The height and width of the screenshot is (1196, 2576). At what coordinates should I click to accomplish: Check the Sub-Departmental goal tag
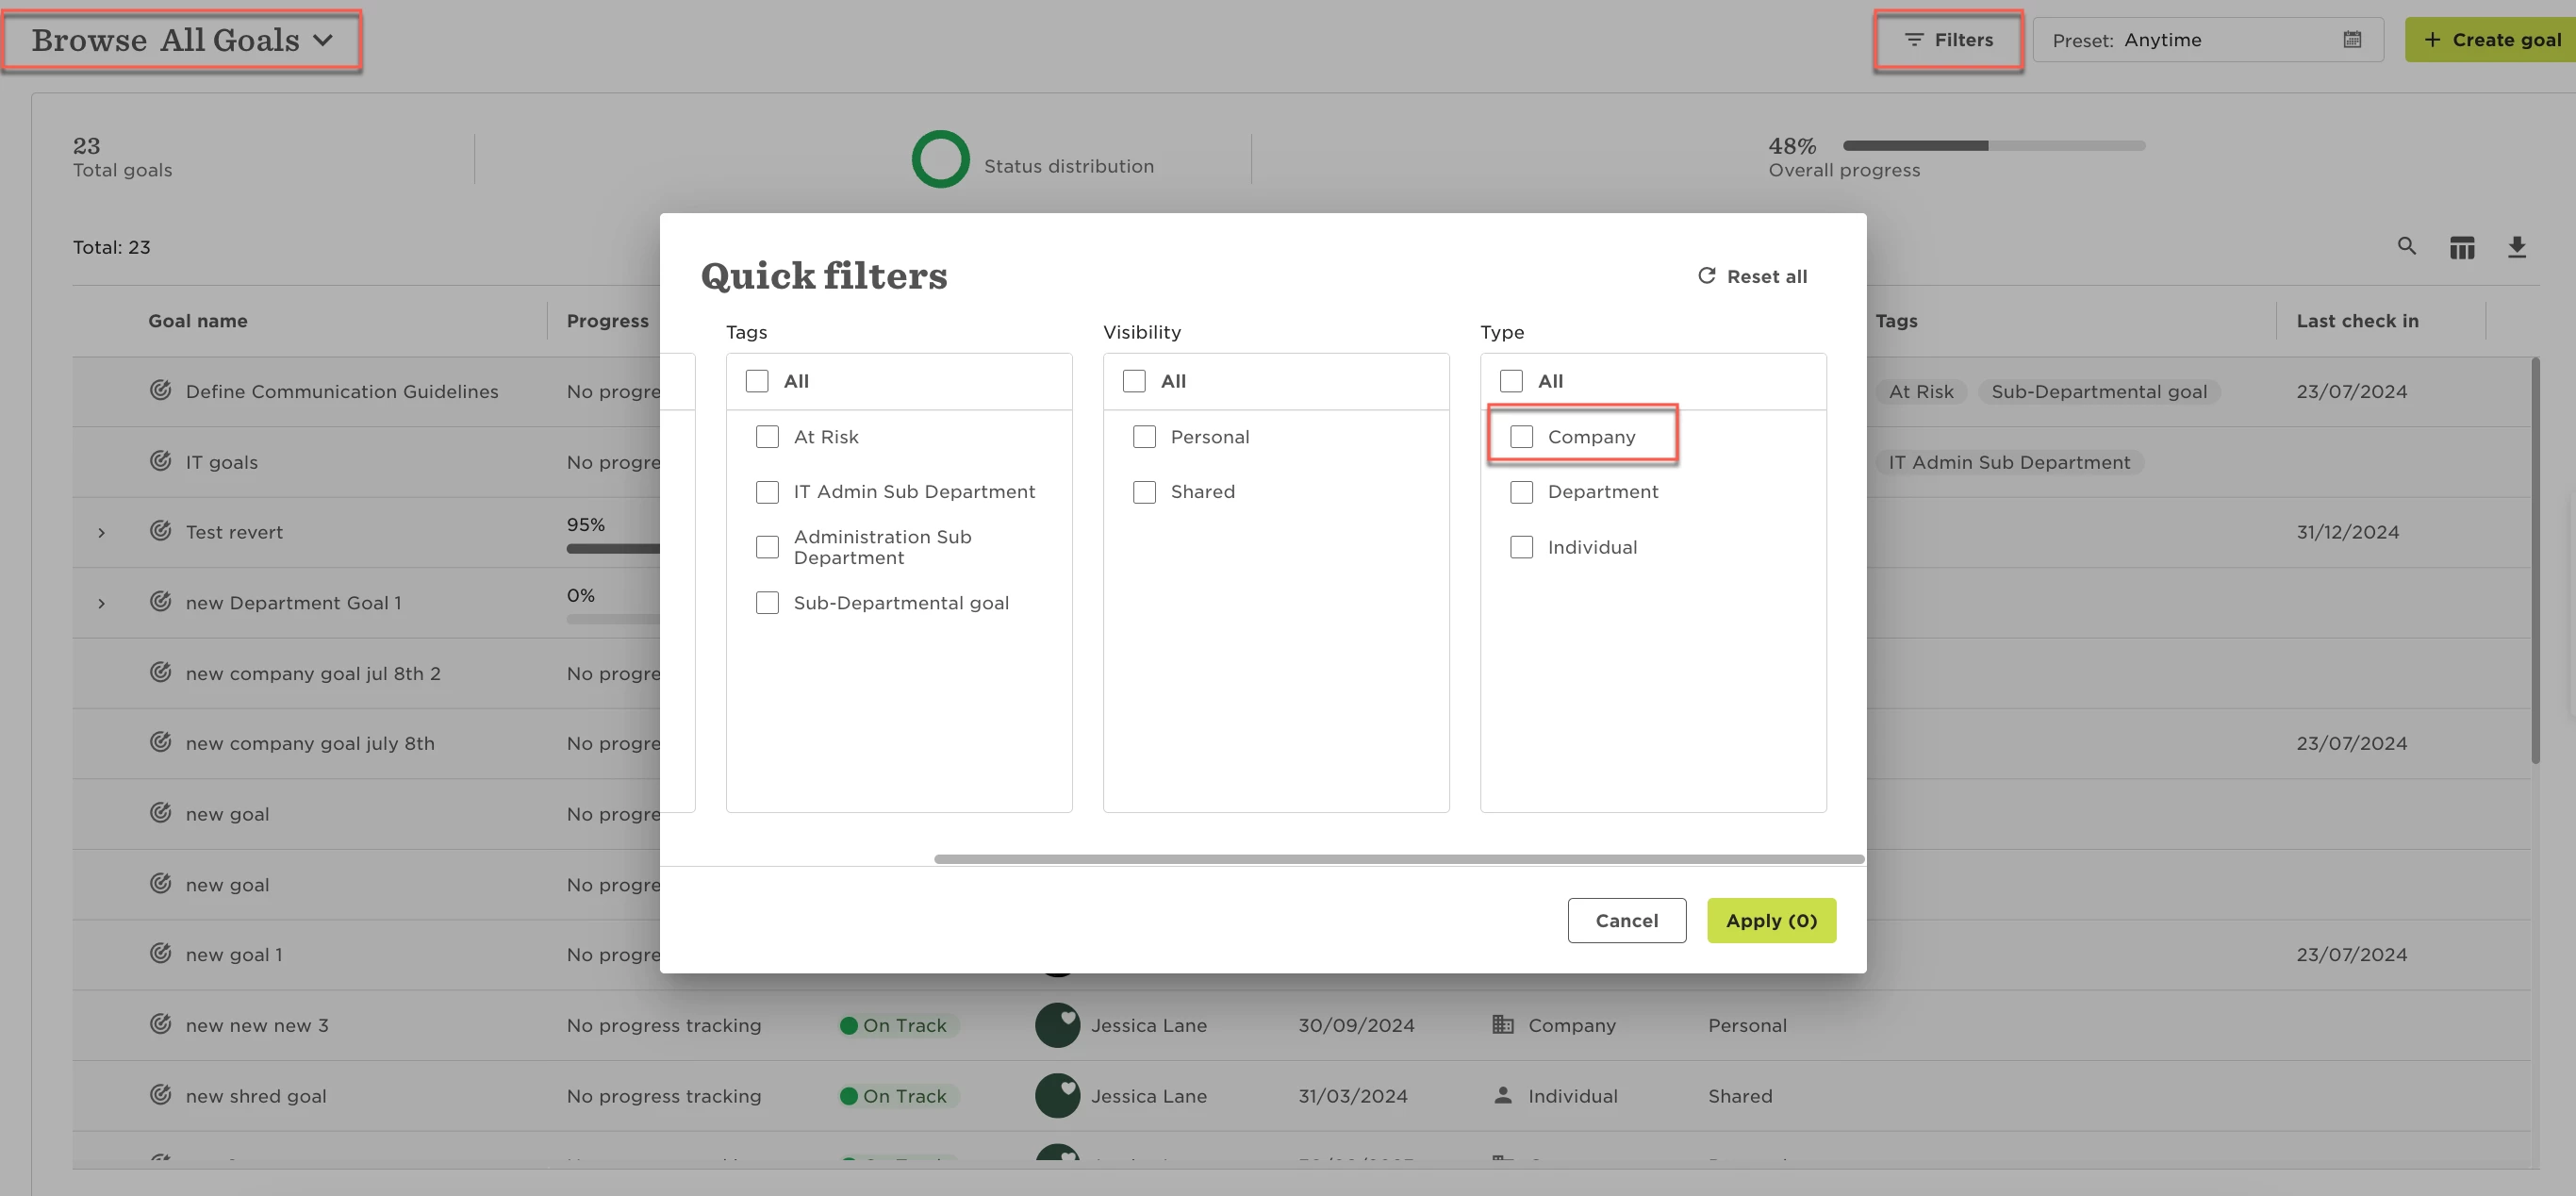767,603
